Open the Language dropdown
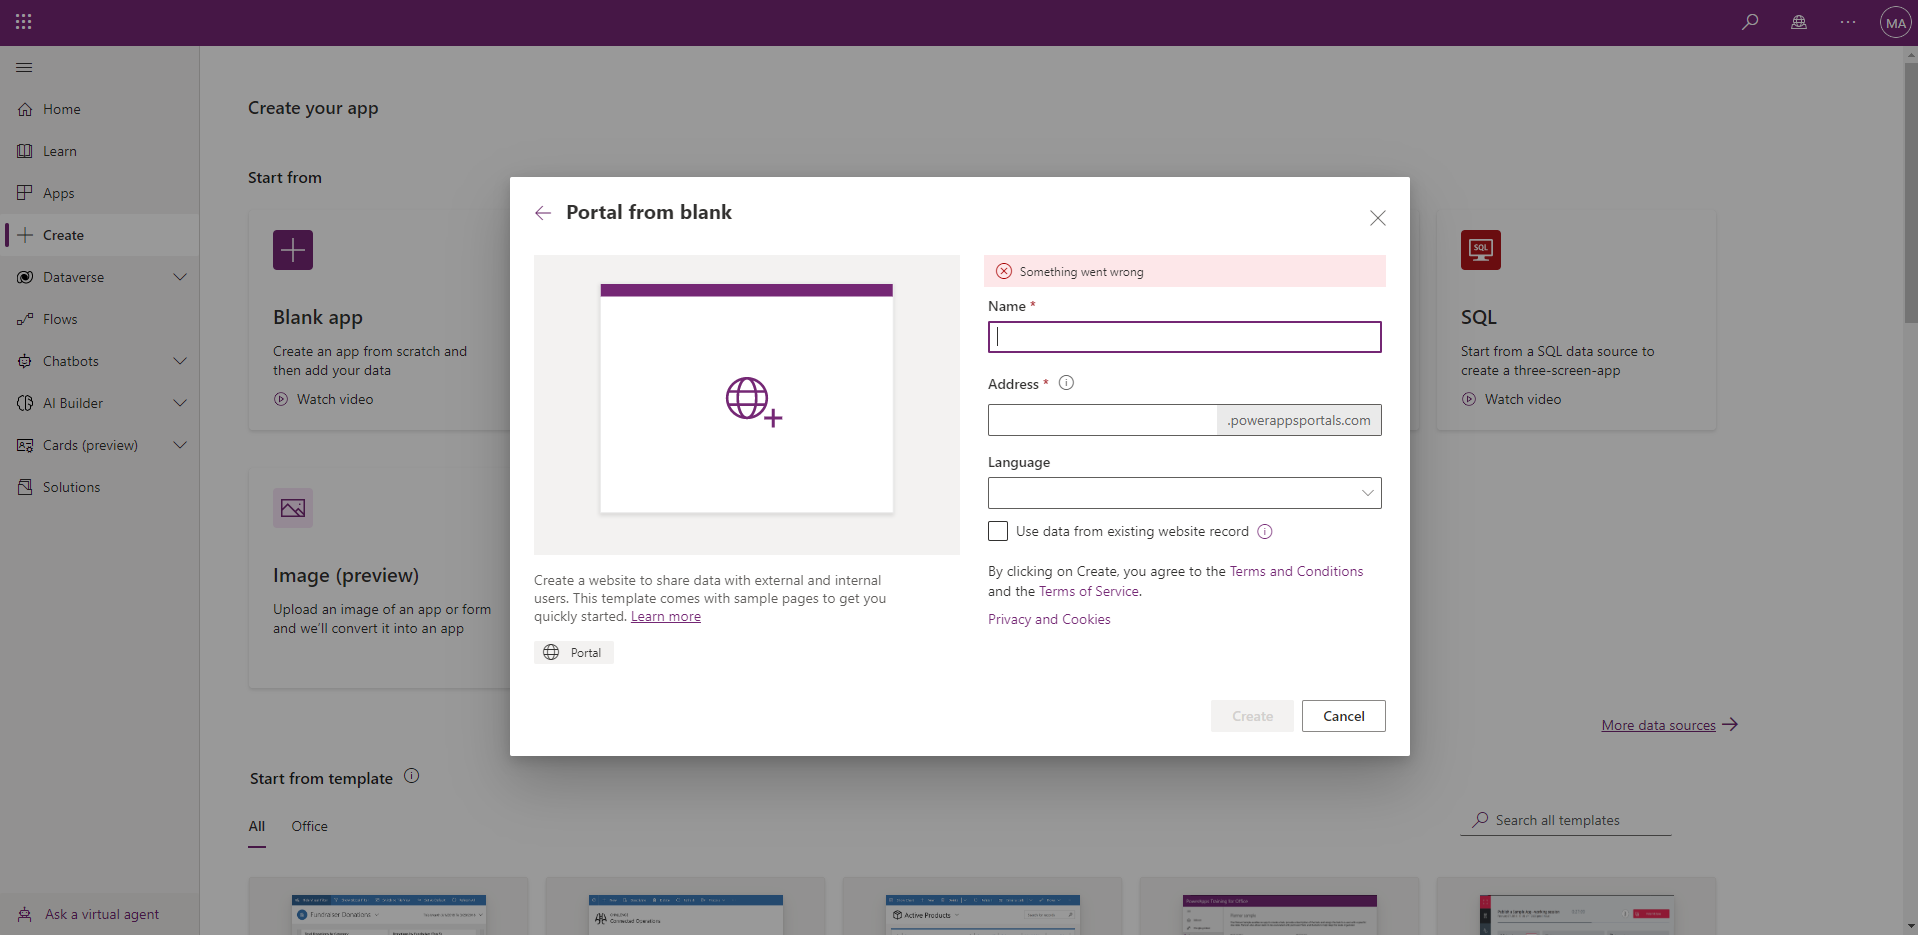This screenshot has height=935, width=1918. [1184, 493]
